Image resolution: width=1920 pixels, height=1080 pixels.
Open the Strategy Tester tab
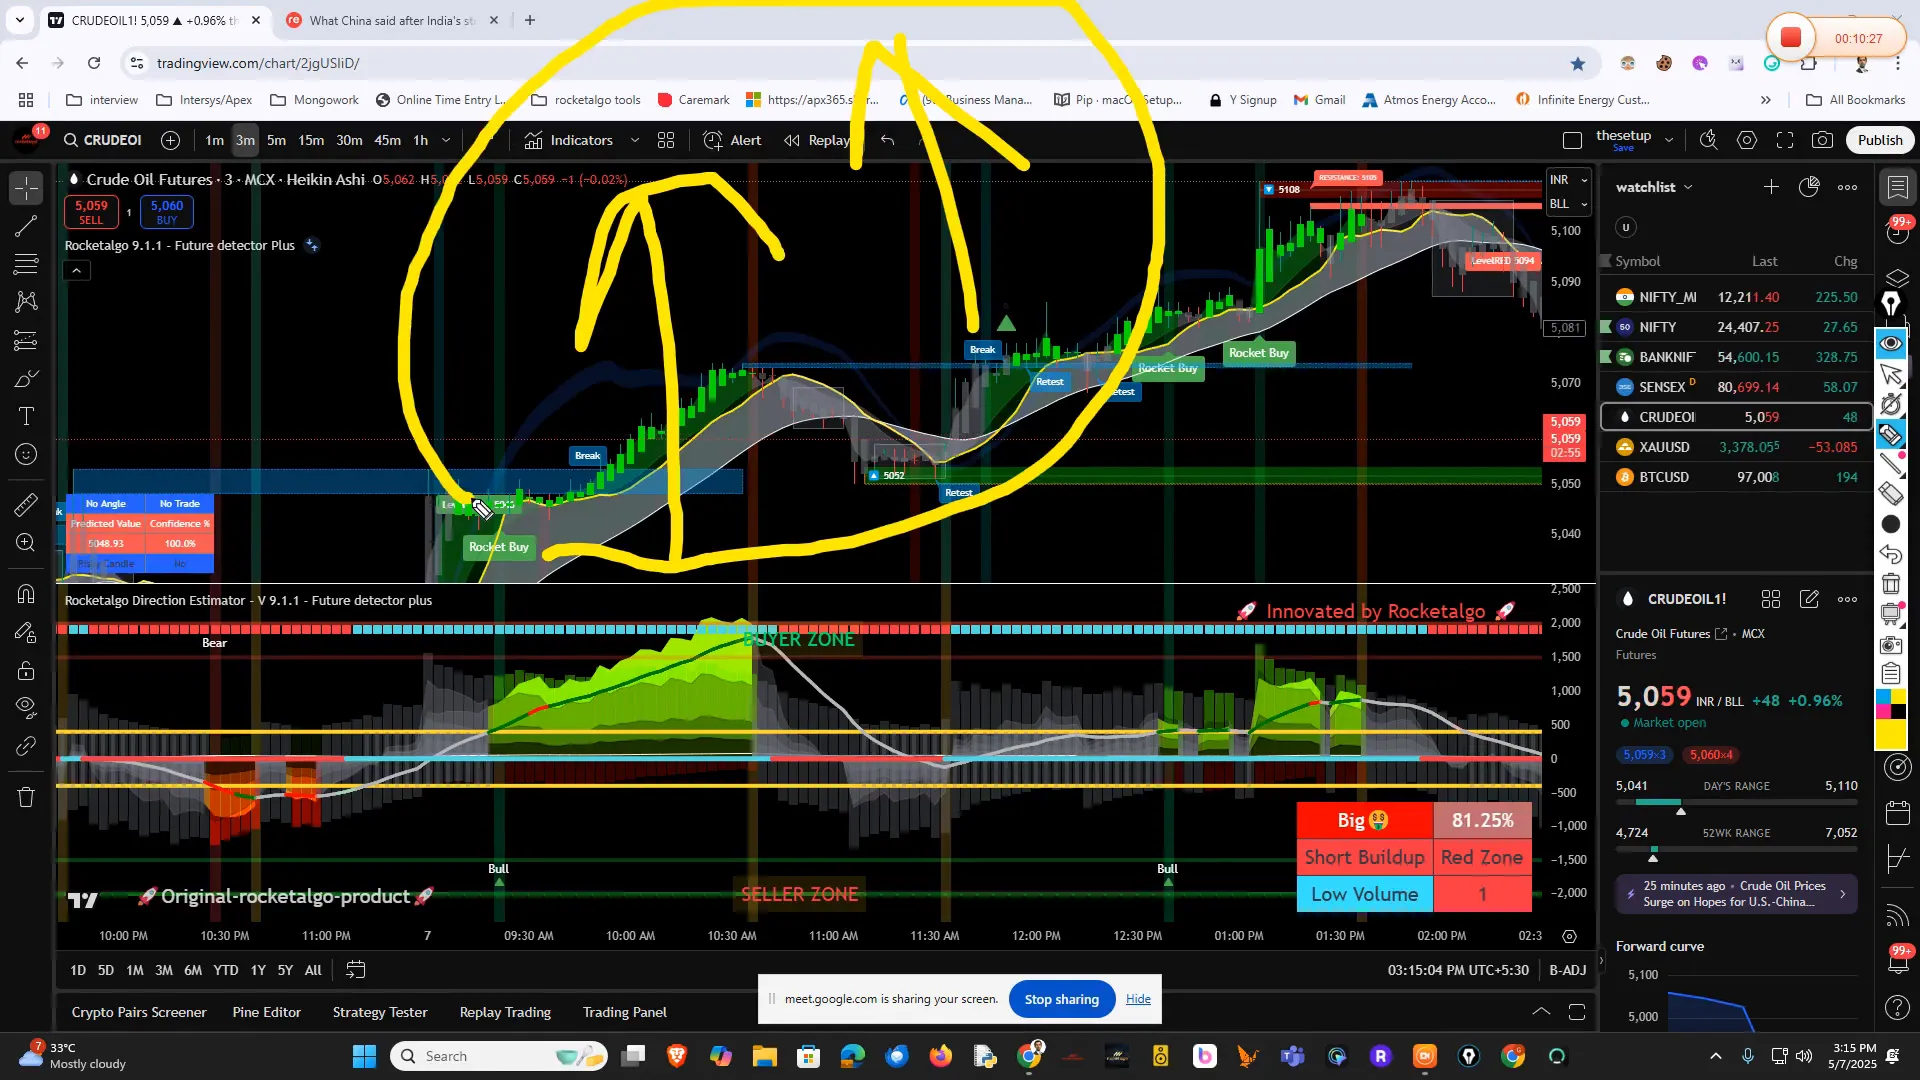pos(380,1012)
